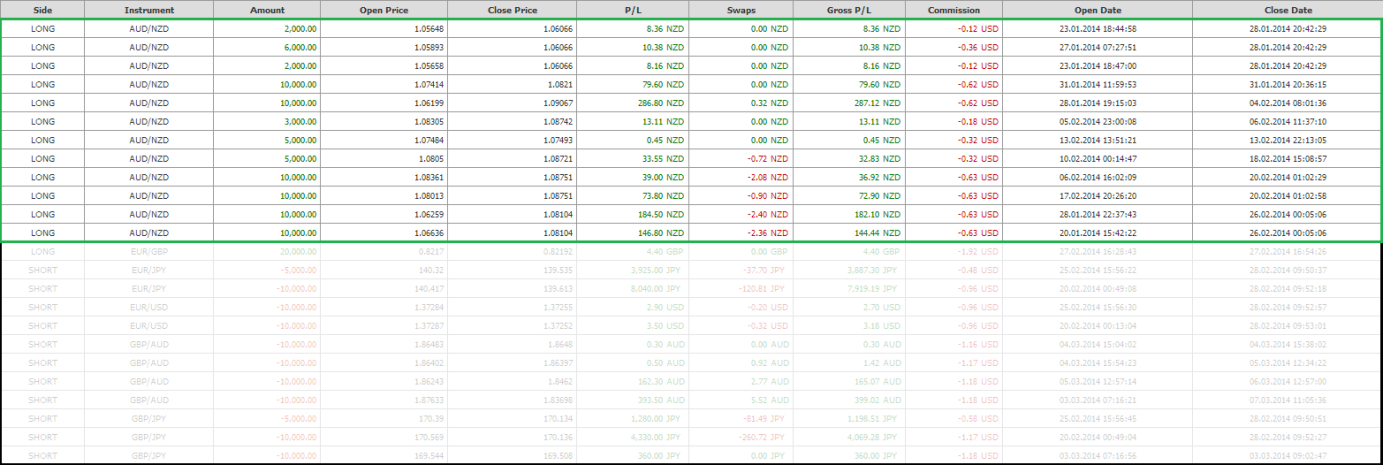Click close date 31.01.2014 20:36:15
The image size is (1383, 465).
point(1287,85)
